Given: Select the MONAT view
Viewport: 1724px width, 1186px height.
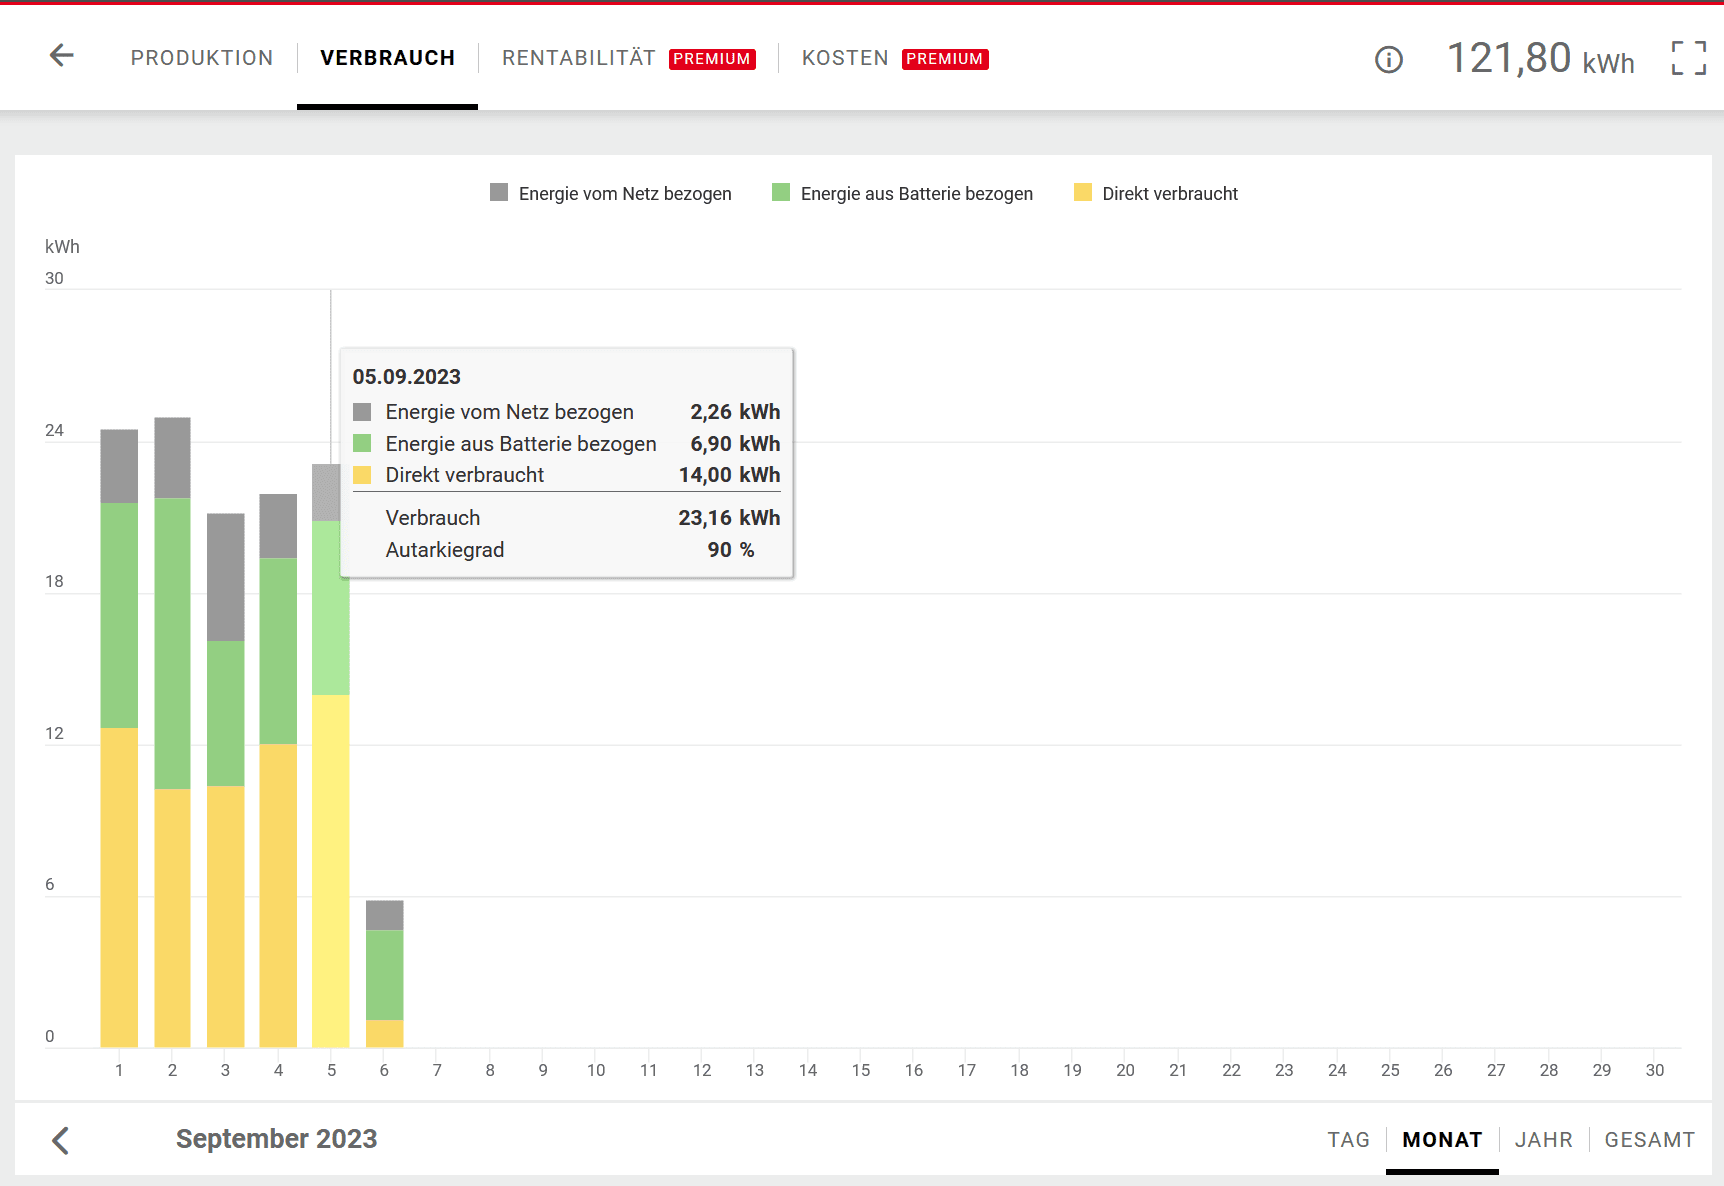Looking at the screenshot, I should coord(1442,1140).
